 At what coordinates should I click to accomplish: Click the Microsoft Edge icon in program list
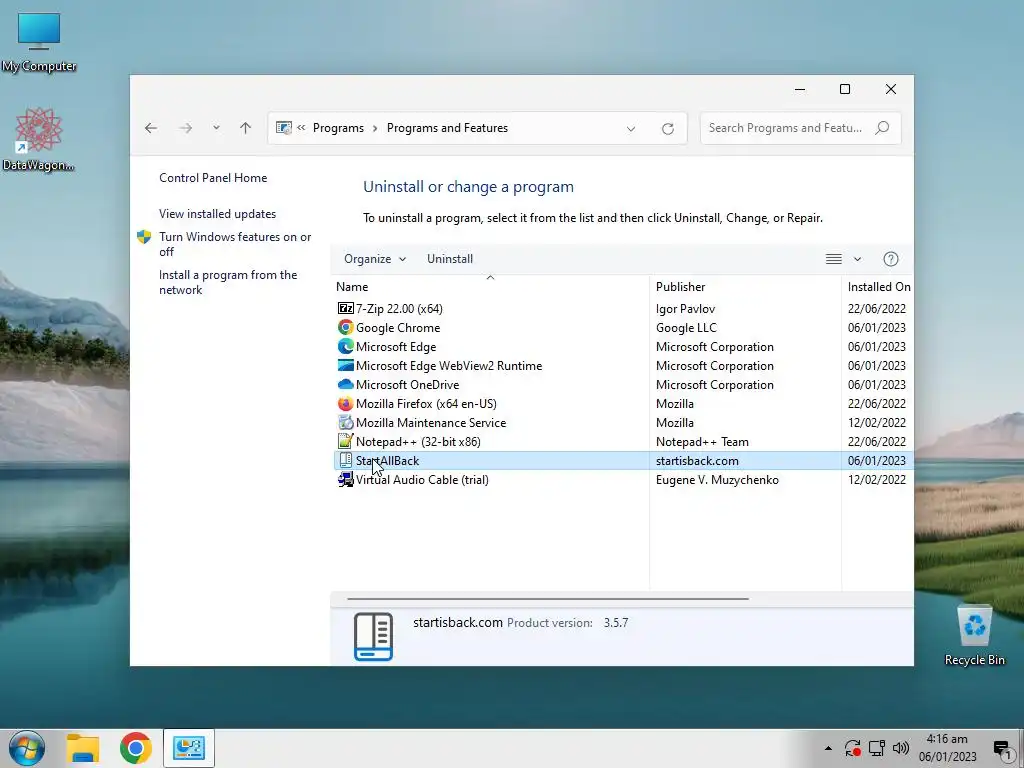[x=345, y=346]
